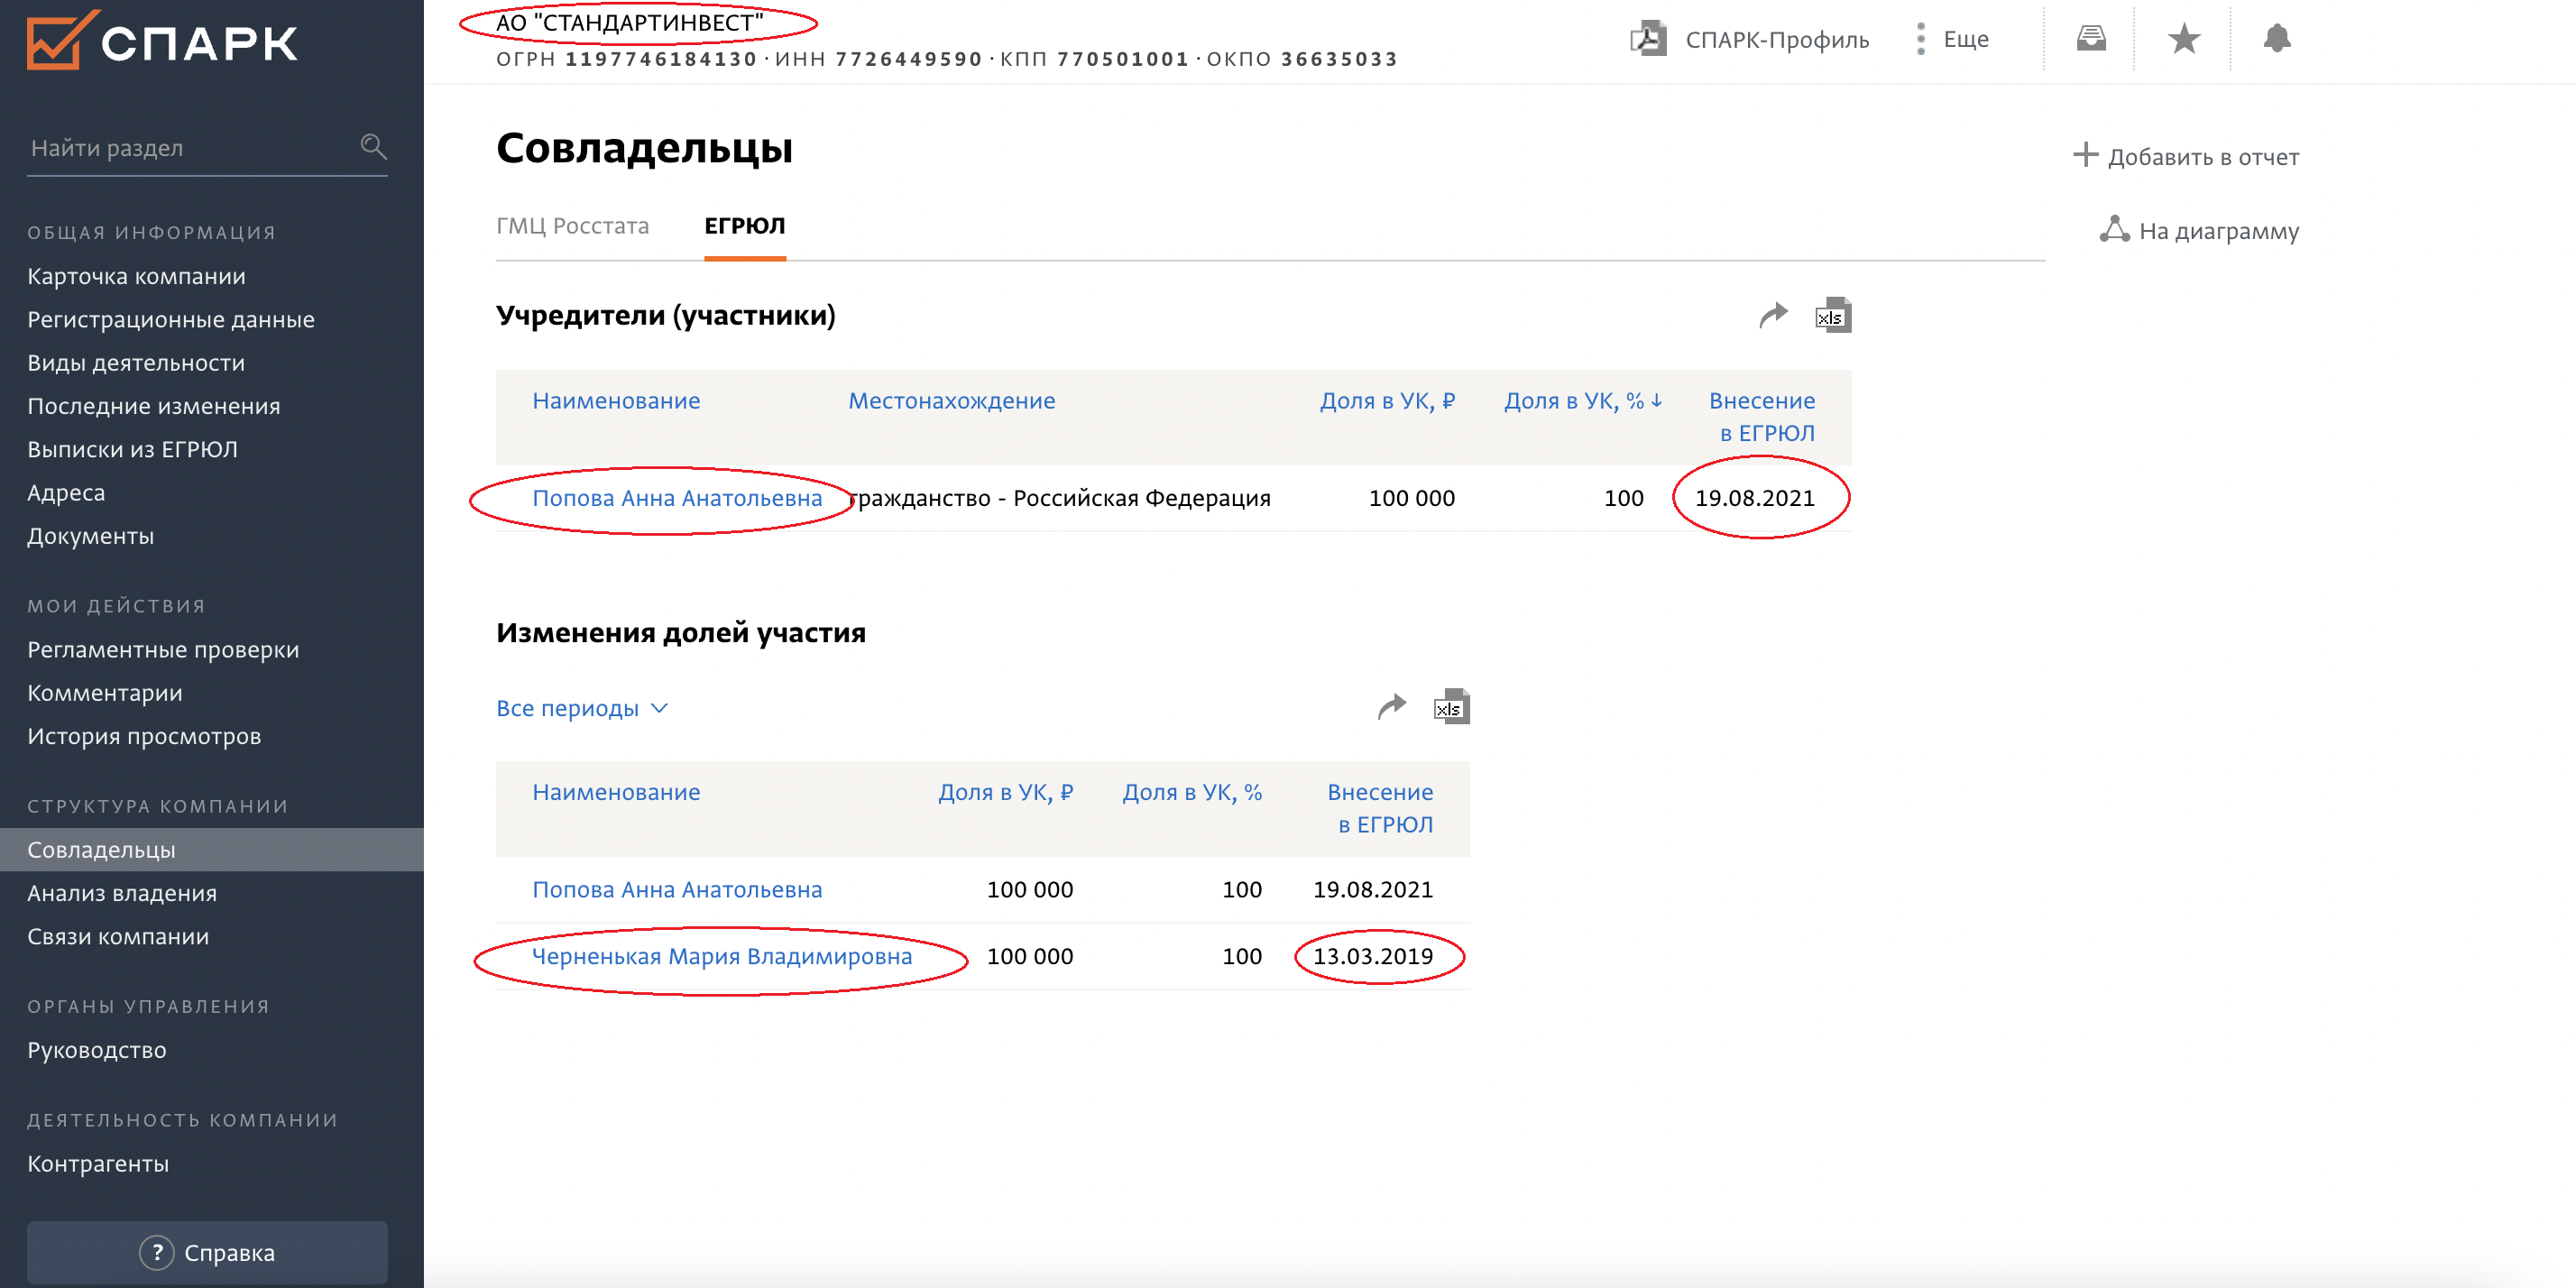Sort Изменения долей by Внесение в ЕГРЮЛ
Screen dimensions: 2576x1288
click(1380, 808)
